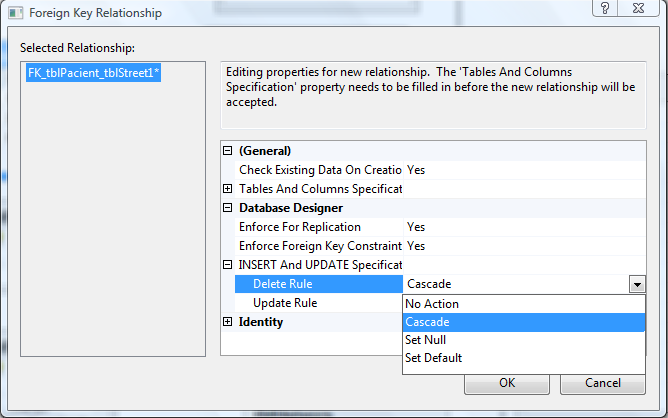Collapse INSERT And UPDATE Specification section
This screenshot has width=668, height=418.
(x=227, y=265)
